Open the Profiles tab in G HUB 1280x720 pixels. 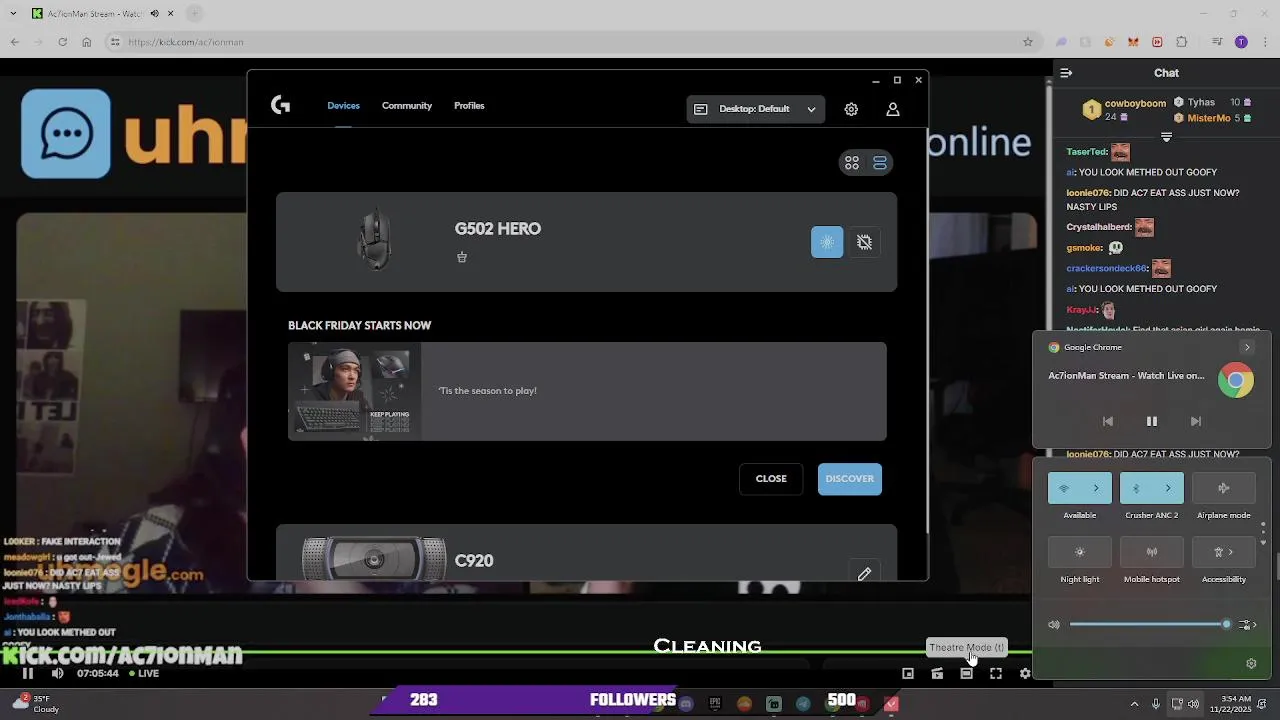(x=469, y=106)
